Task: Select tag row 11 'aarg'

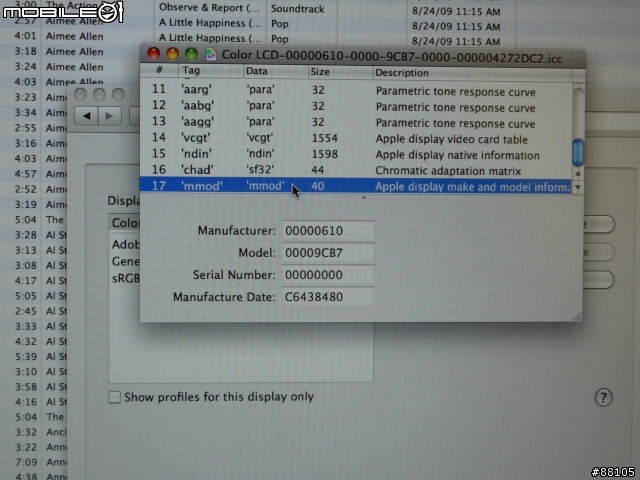Action: 356,90
